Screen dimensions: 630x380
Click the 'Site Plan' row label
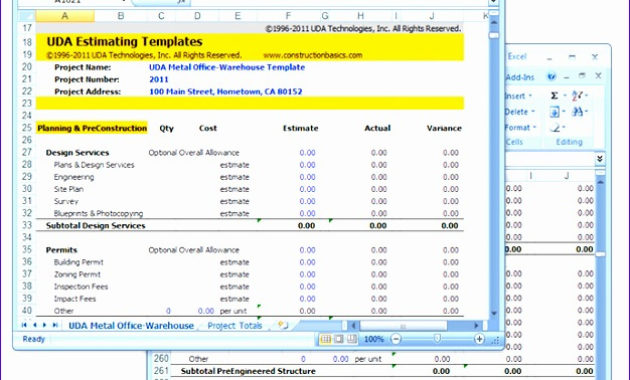[x=69, y=189]
